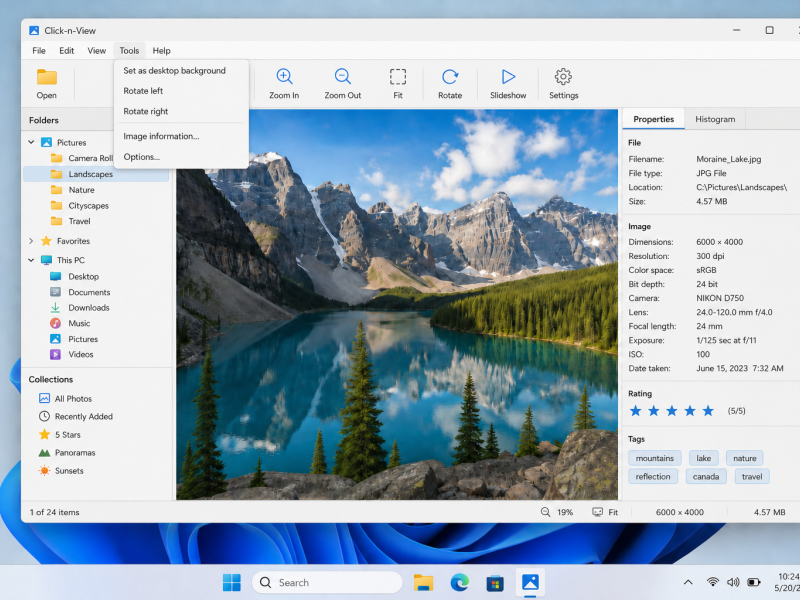This screenshot has height=600, width=800.
Task: Click the Videos icon under This PC
Action: coord(55,354)
